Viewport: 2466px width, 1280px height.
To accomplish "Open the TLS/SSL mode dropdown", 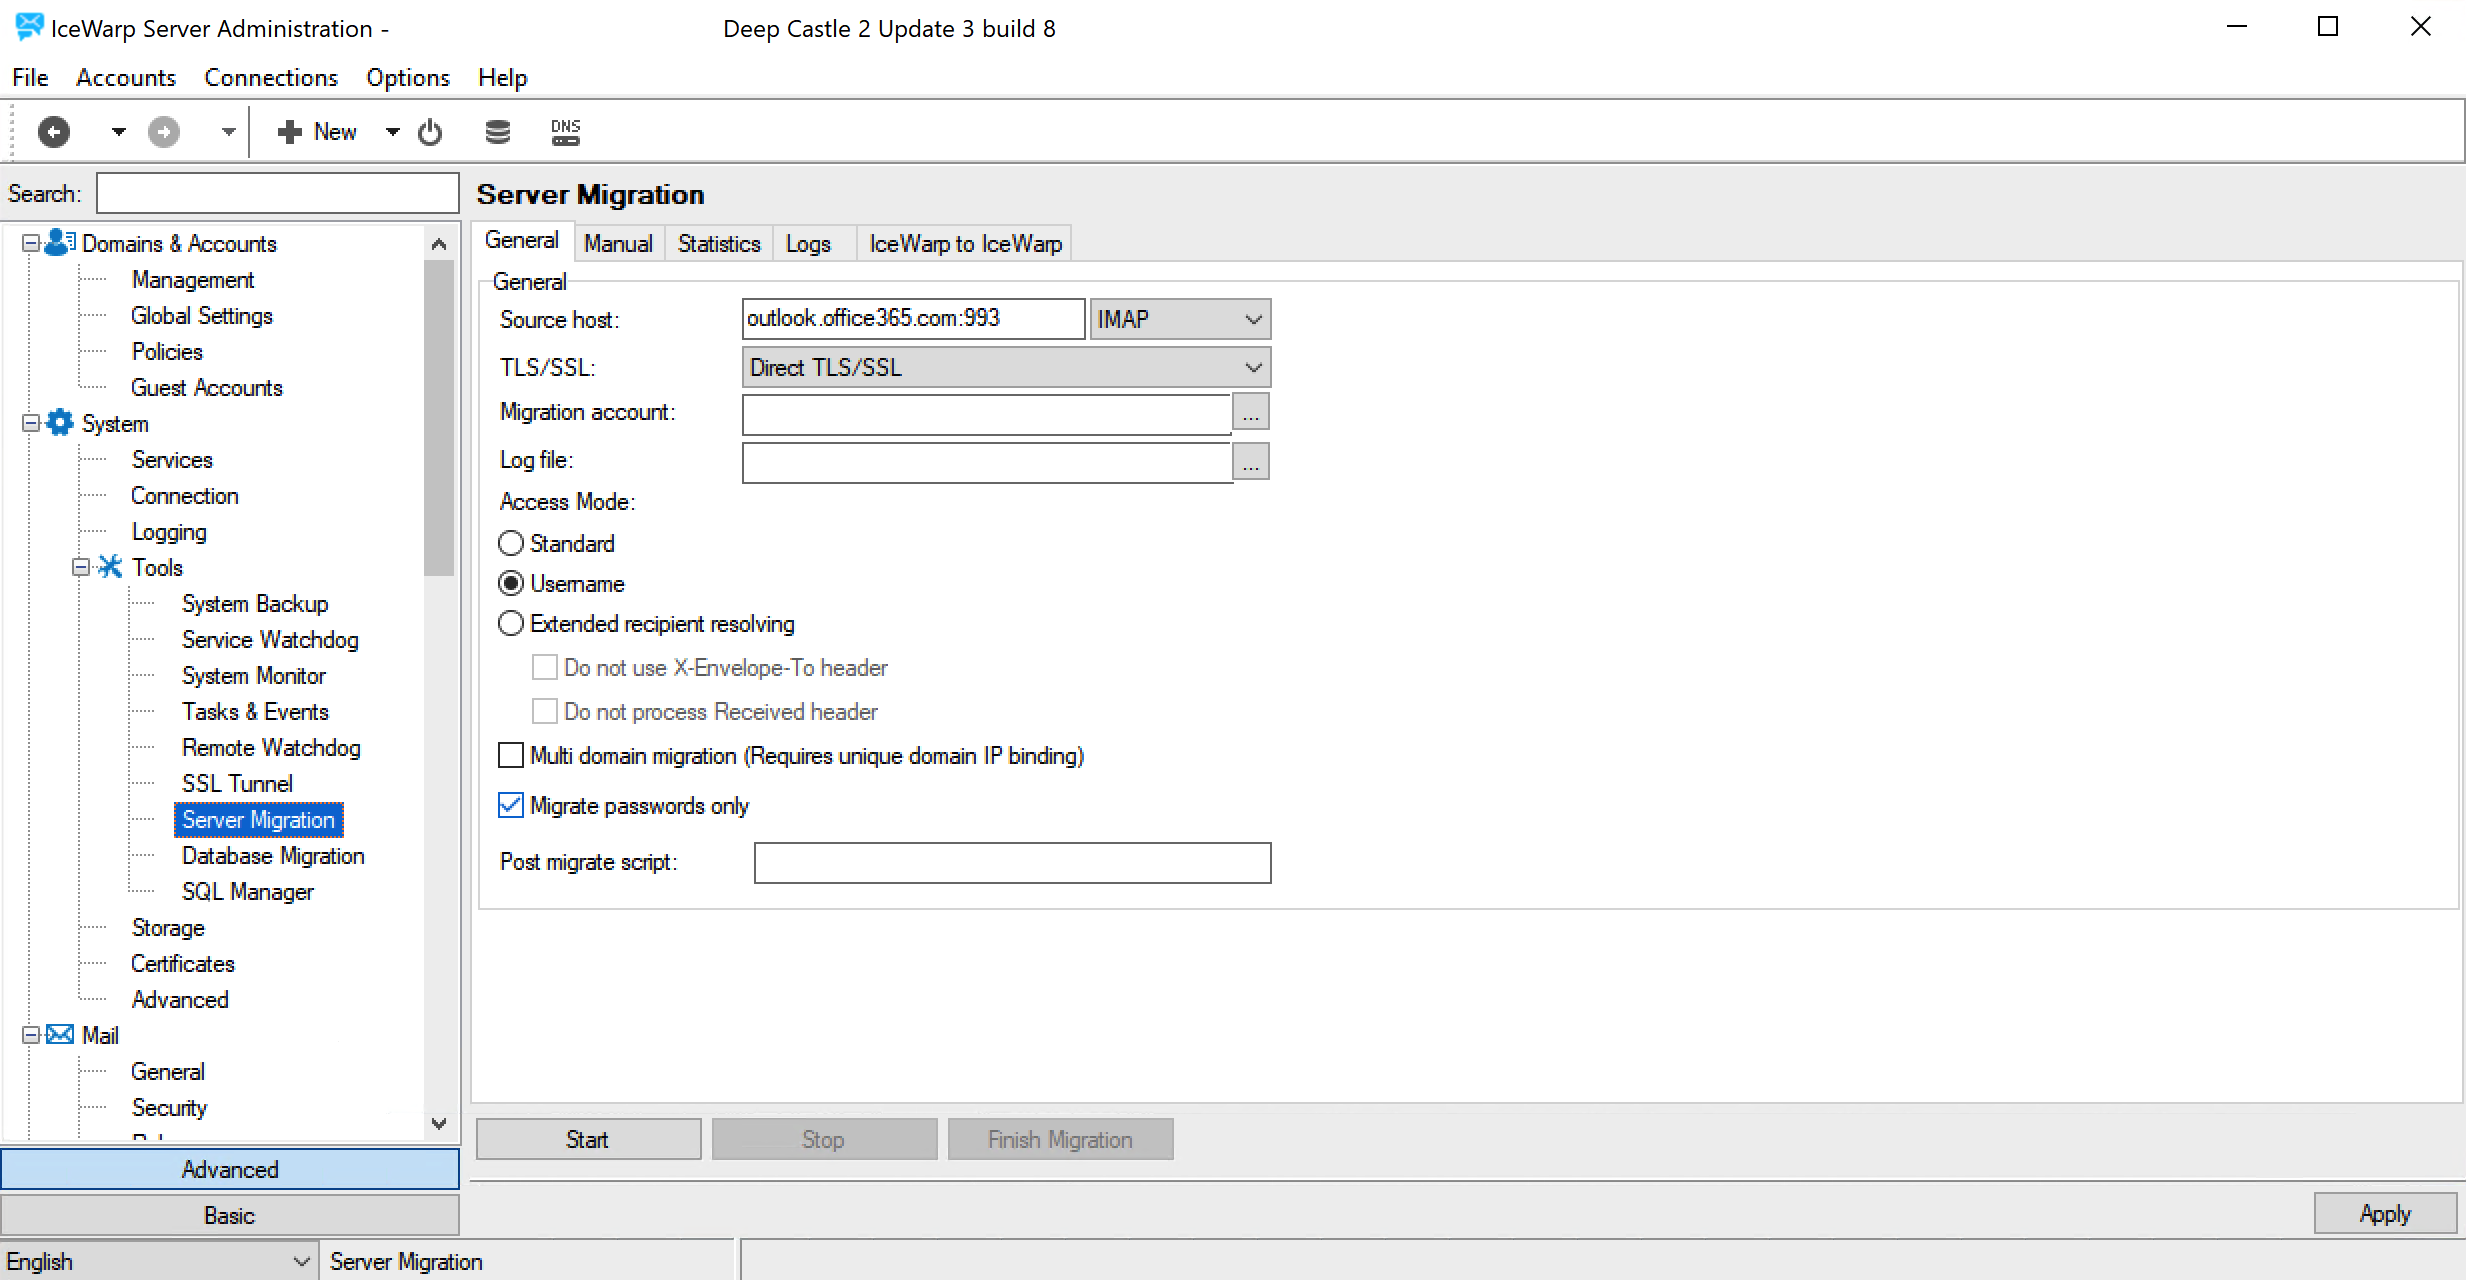I will coord(1006,367).
